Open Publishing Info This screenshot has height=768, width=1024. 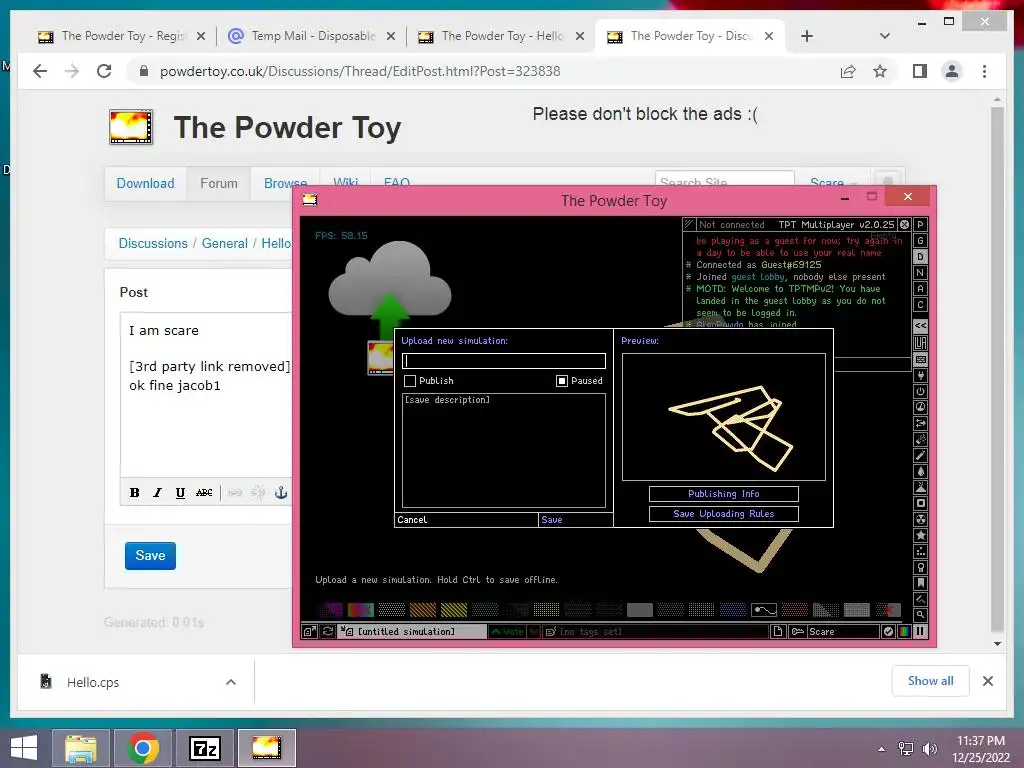(724, 494)
